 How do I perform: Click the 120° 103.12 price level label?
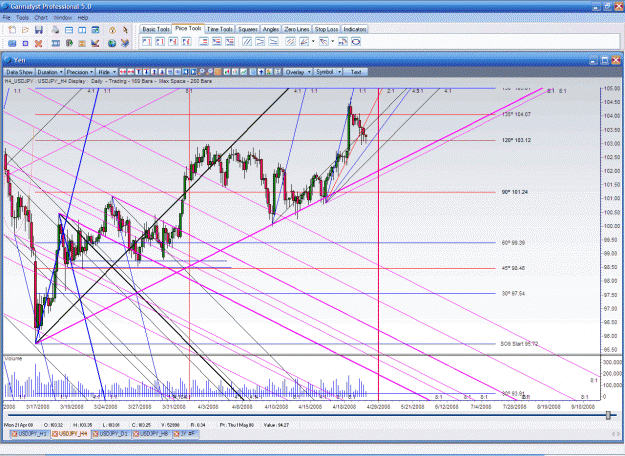[x=516, y=140]
